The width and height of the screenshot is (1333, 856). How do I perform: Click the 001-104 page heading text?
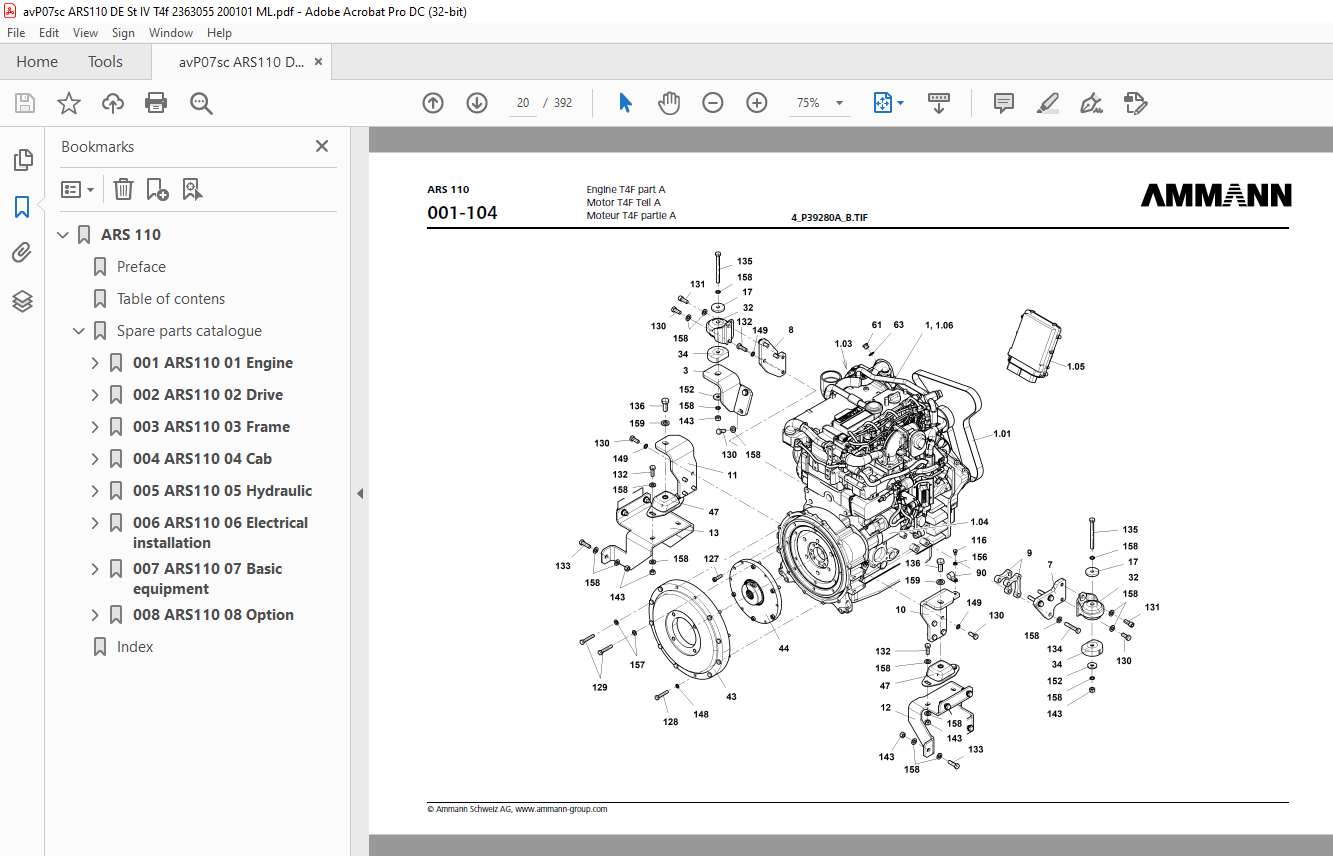coord(462,212)
